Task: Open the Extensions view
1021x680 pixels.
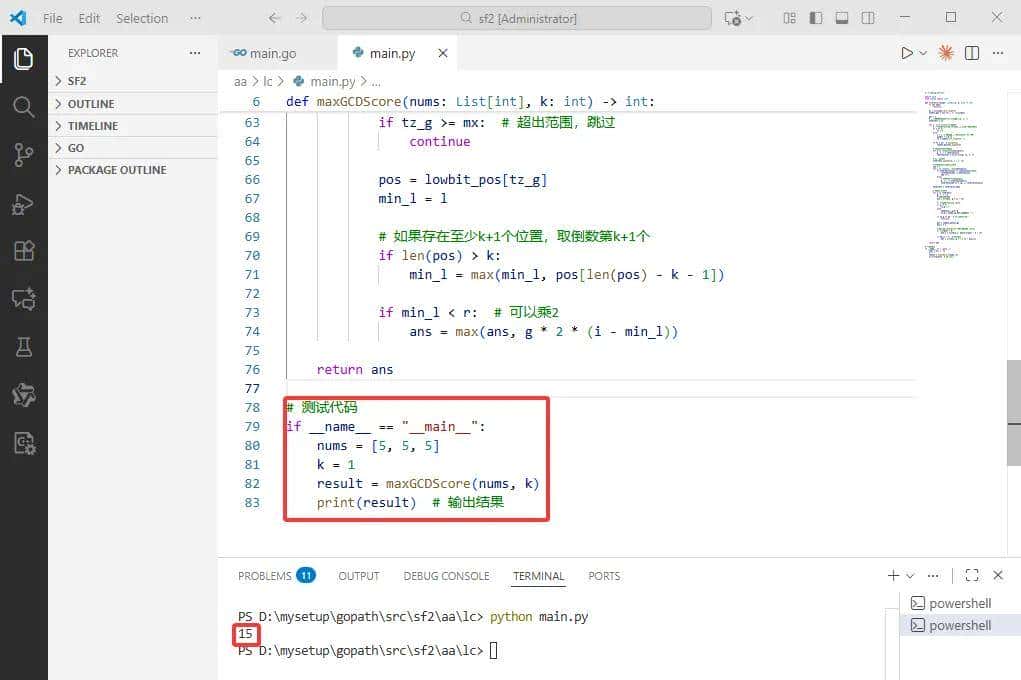Action: click(24, 250)
